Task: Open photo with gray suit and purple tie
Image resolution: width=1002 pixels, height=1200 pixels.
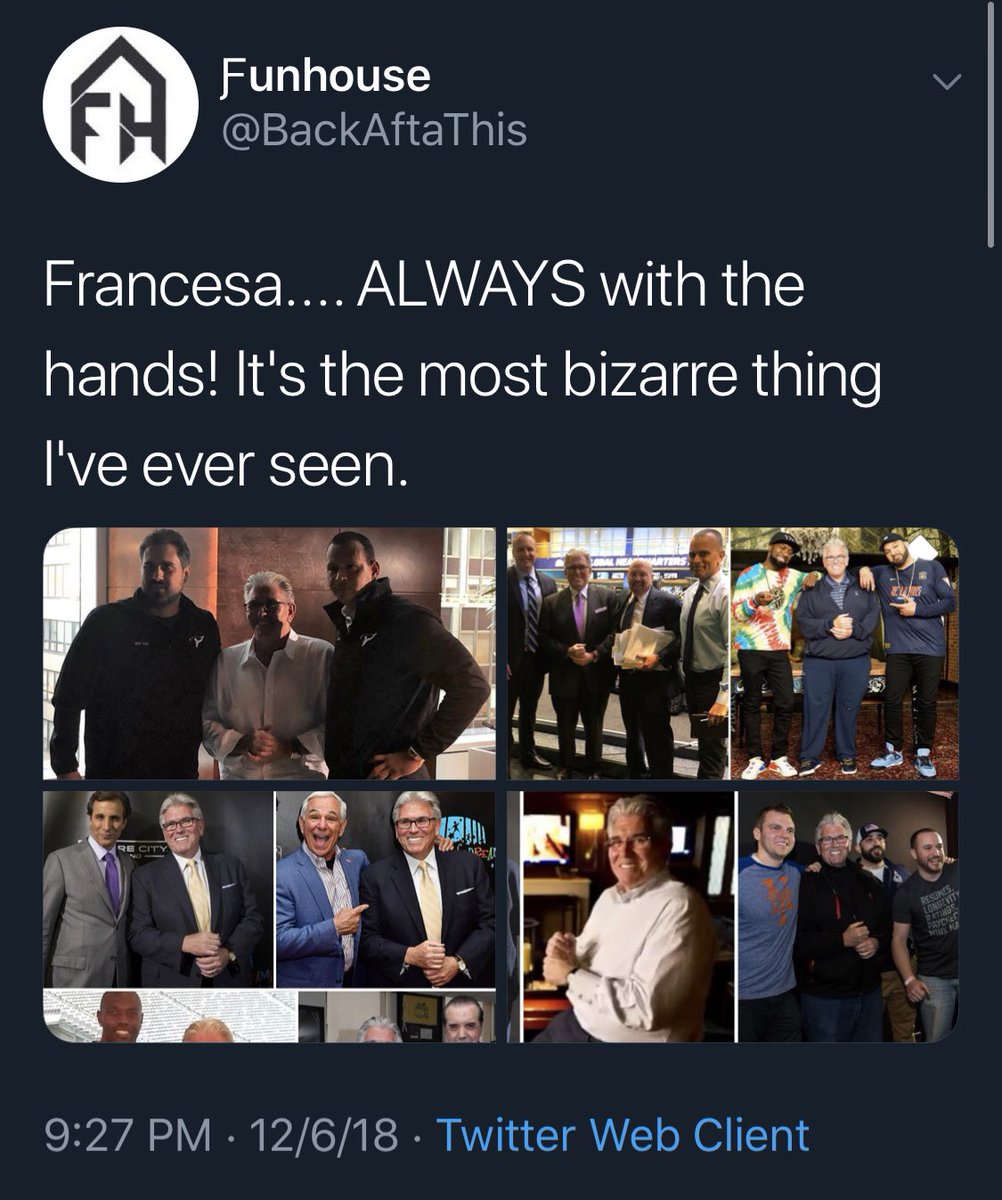Action: (x=157, y=889)
